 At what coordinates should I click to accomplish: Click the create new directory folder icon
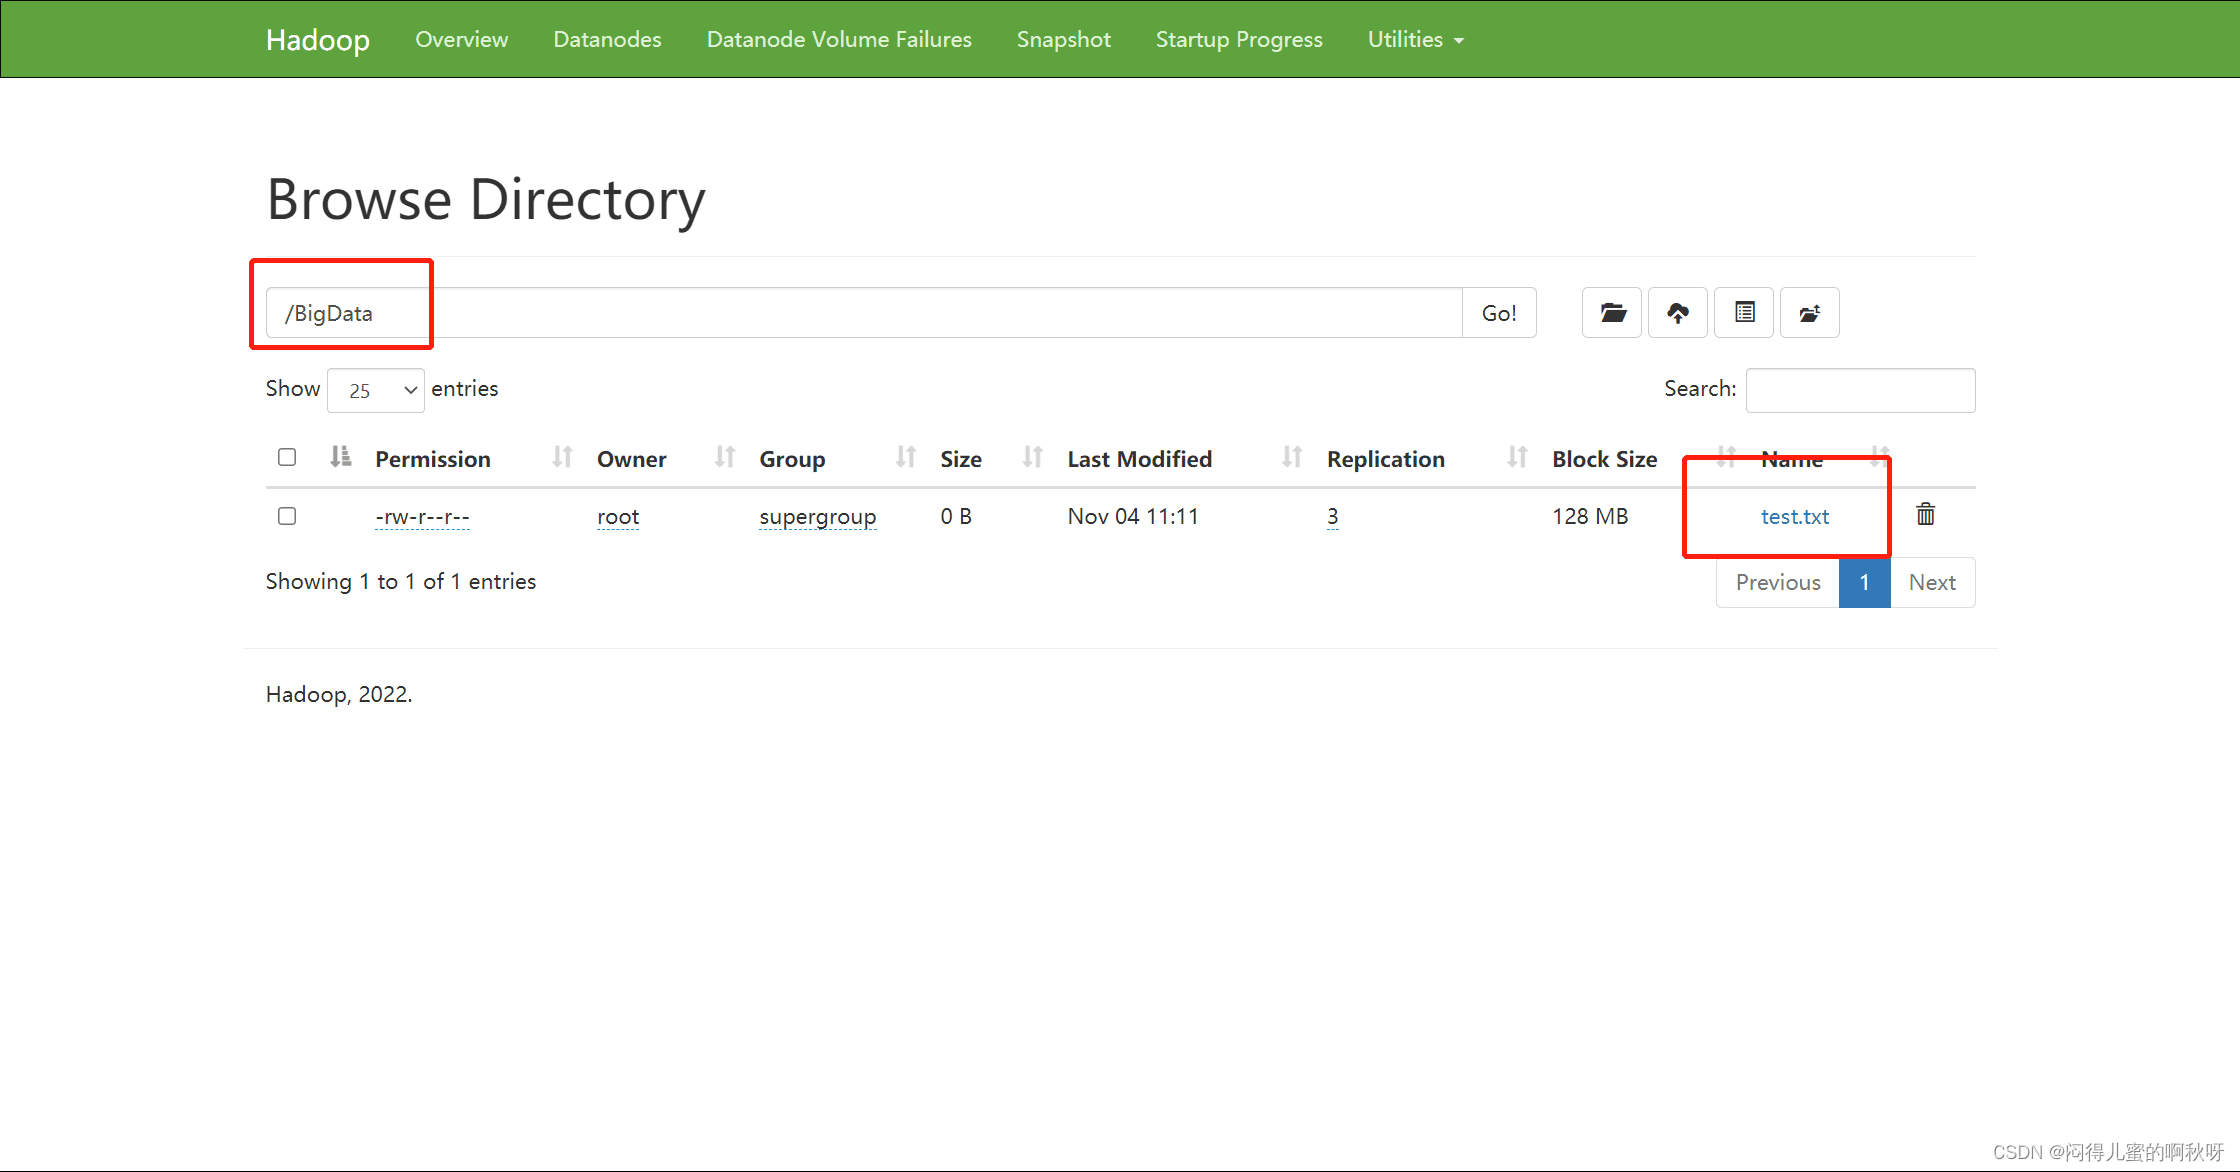pos(1612,313)
